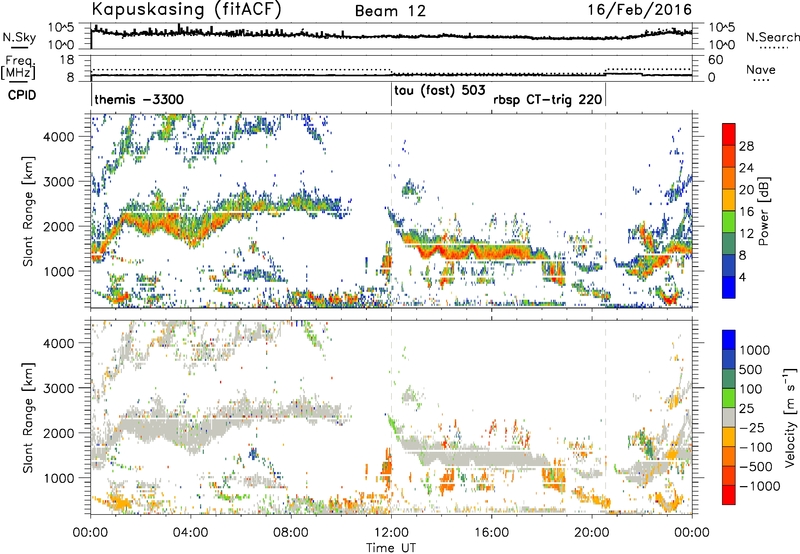800x554 pixels.
Task: Click the 12:00 time tick label
Action: point(391,533)
